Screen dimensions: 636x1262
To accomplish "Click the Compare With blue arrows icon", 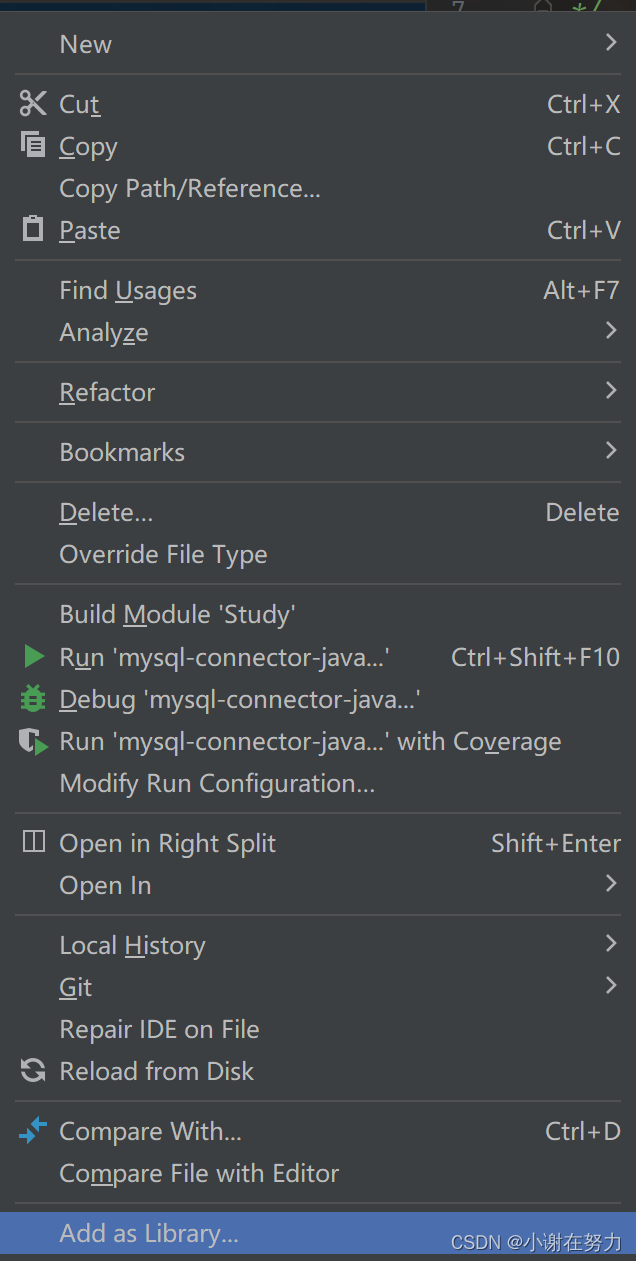I will 33,1131.
